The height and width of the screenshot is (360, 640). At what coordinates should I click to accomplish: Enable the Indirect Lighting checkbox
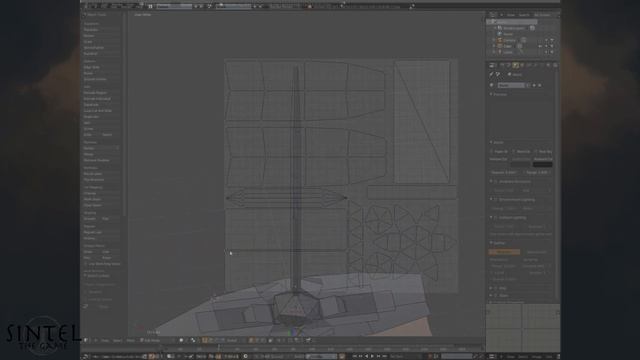click(x=496, y=218)
